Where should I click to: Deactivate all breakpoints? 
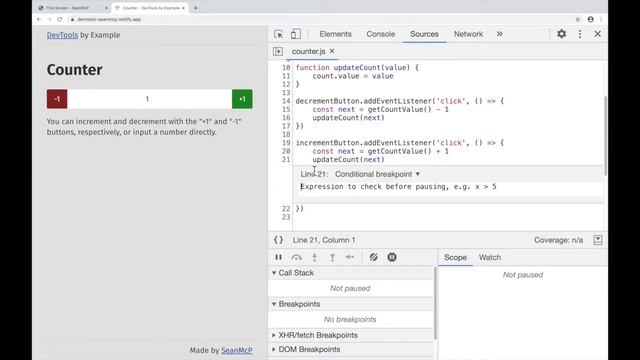373,257
